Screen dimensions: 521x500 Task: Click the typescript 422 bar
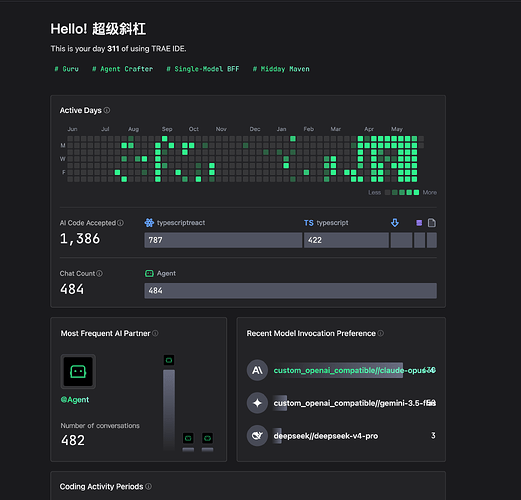point(346,240)
